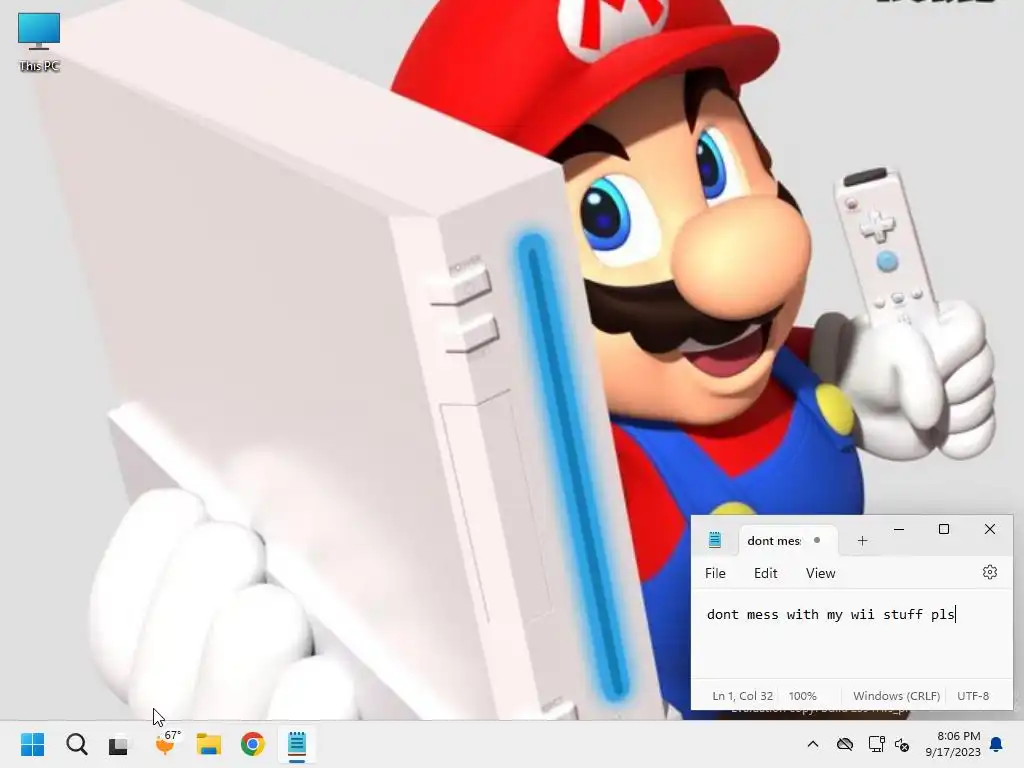Add a new Notepad tab
Image resolution: width=1024 pixels, height=768 pixels.
point(862,541)
